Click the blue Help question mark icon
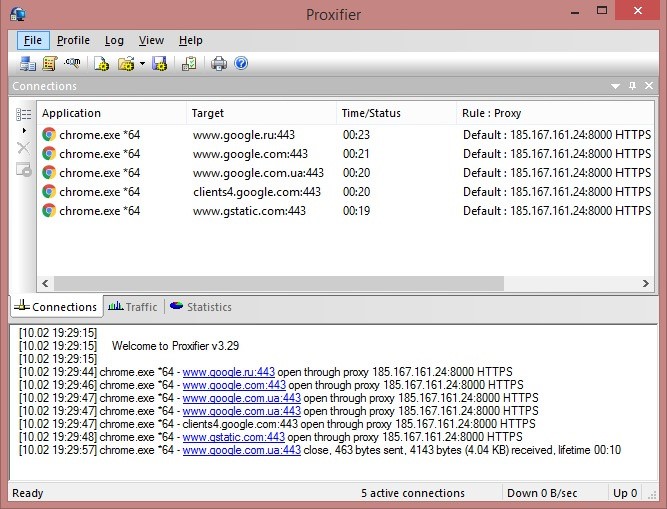Image resolution: width=667 pixels, height=509 pixels. (x=241, y=64)
